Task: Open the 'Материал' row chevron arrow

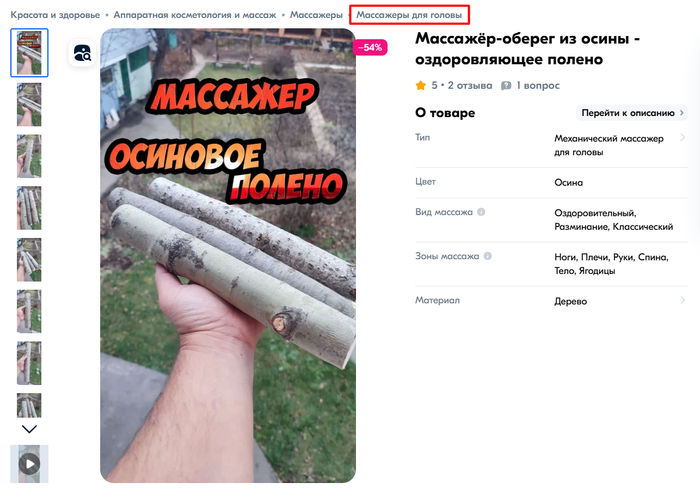Action: 682,300
